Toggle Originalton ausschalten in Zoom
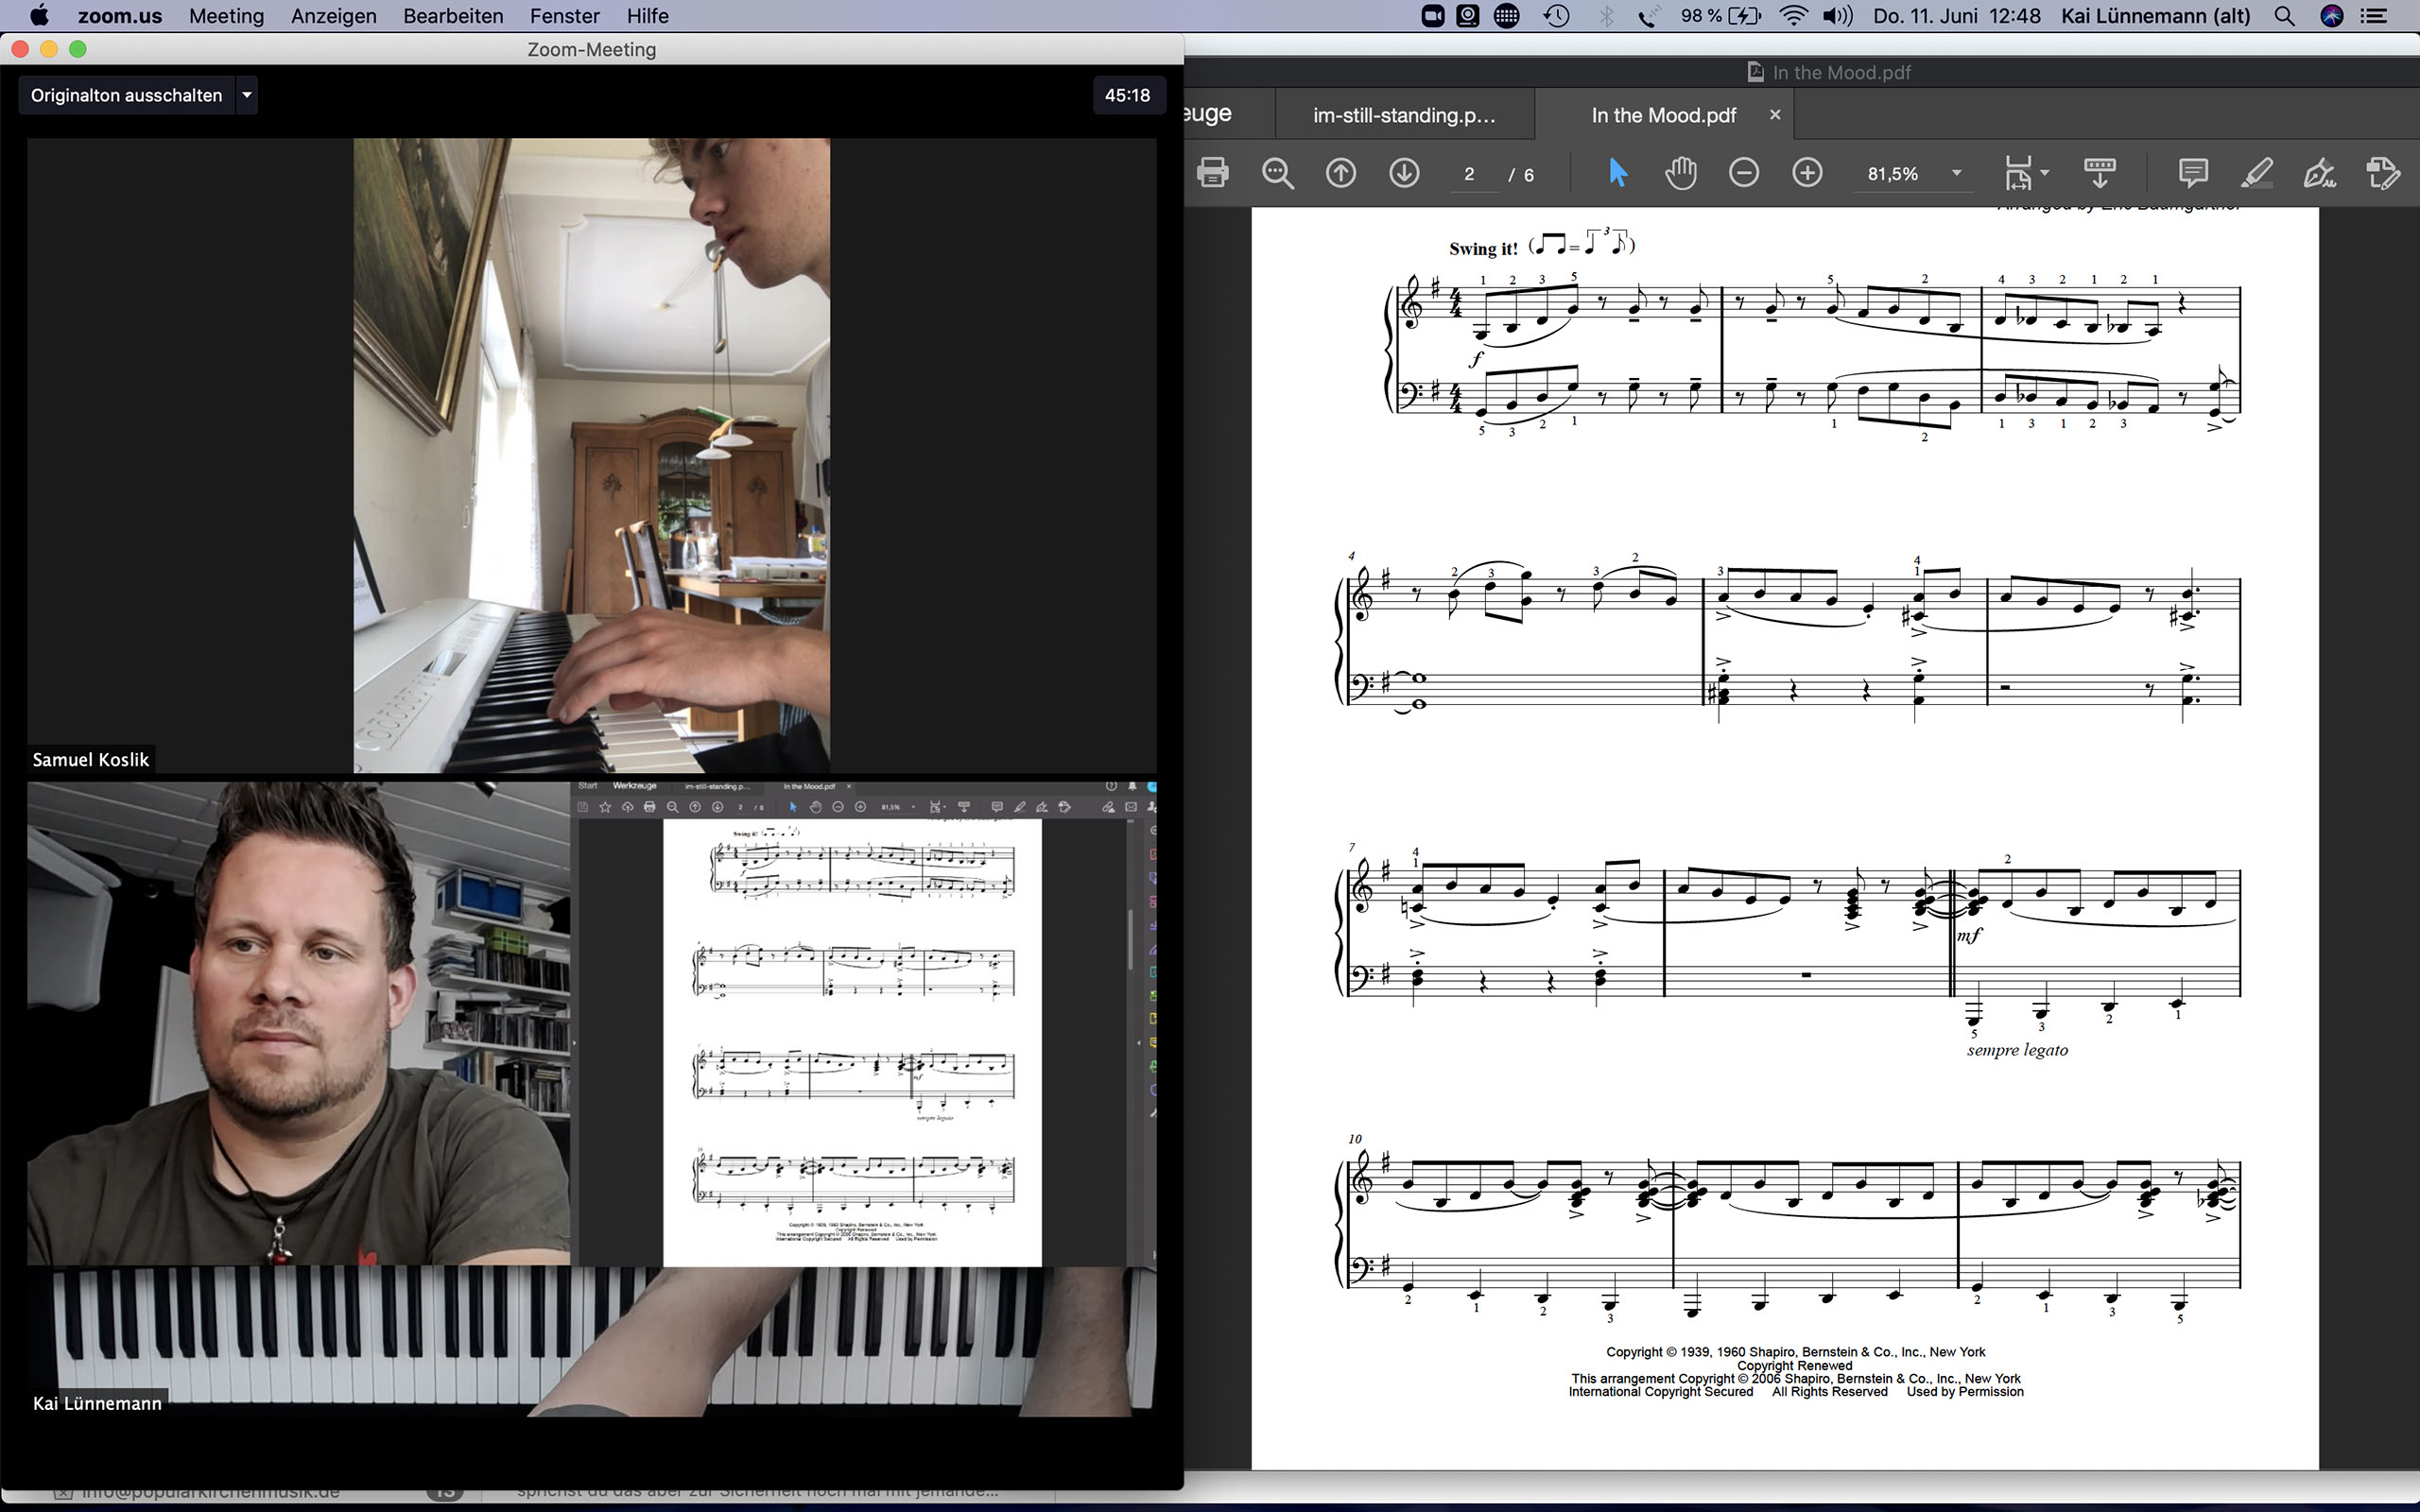Screen dimensions: 2420x1512 [x=126, y=95]
